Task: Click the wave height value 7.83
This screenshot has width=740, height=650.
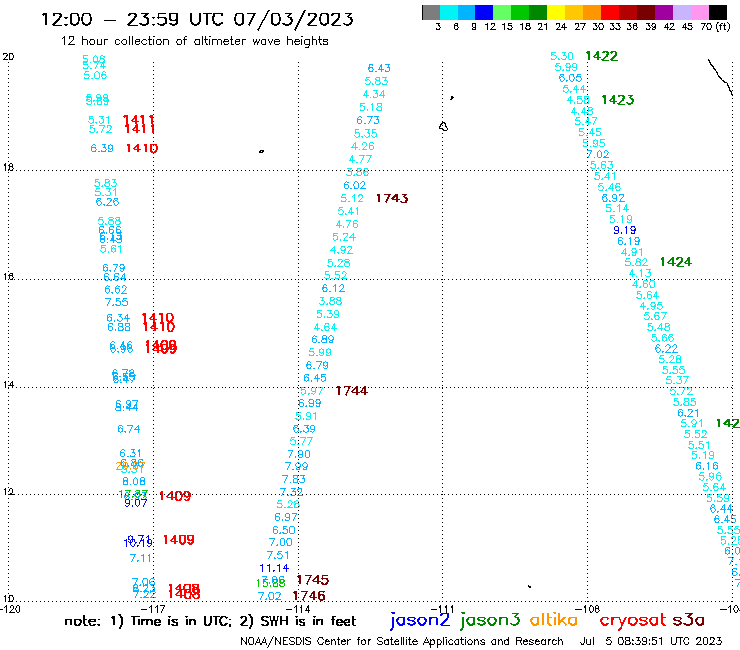Action: click(294, 479)
